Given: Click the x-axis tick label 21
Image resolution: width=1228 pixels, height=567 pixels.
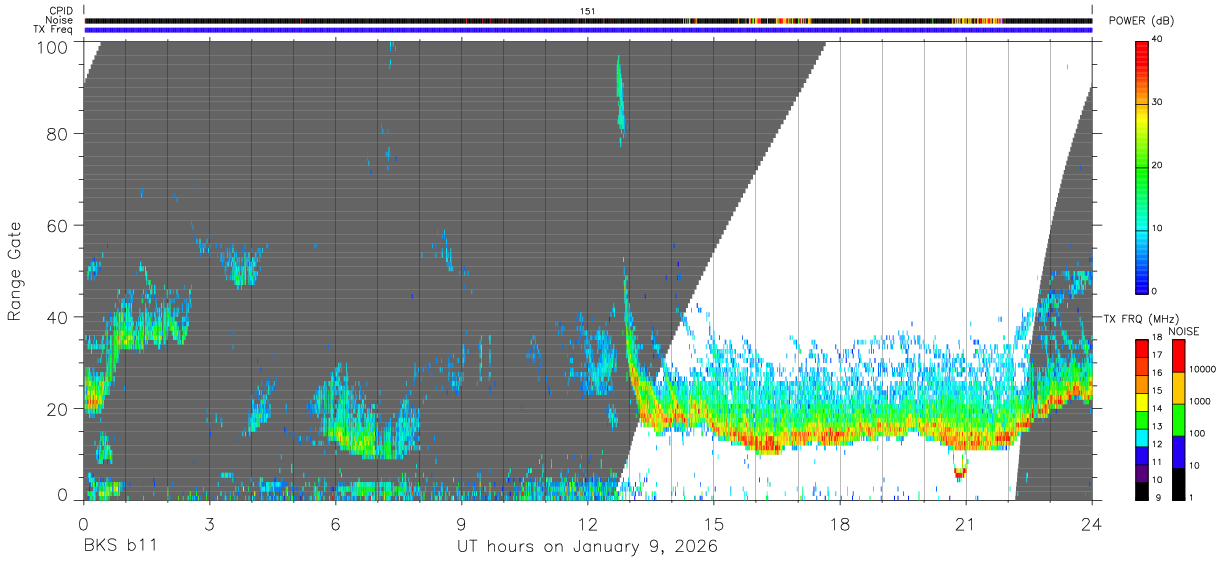Looking at the screenshot, I should [x=966, y=523].
